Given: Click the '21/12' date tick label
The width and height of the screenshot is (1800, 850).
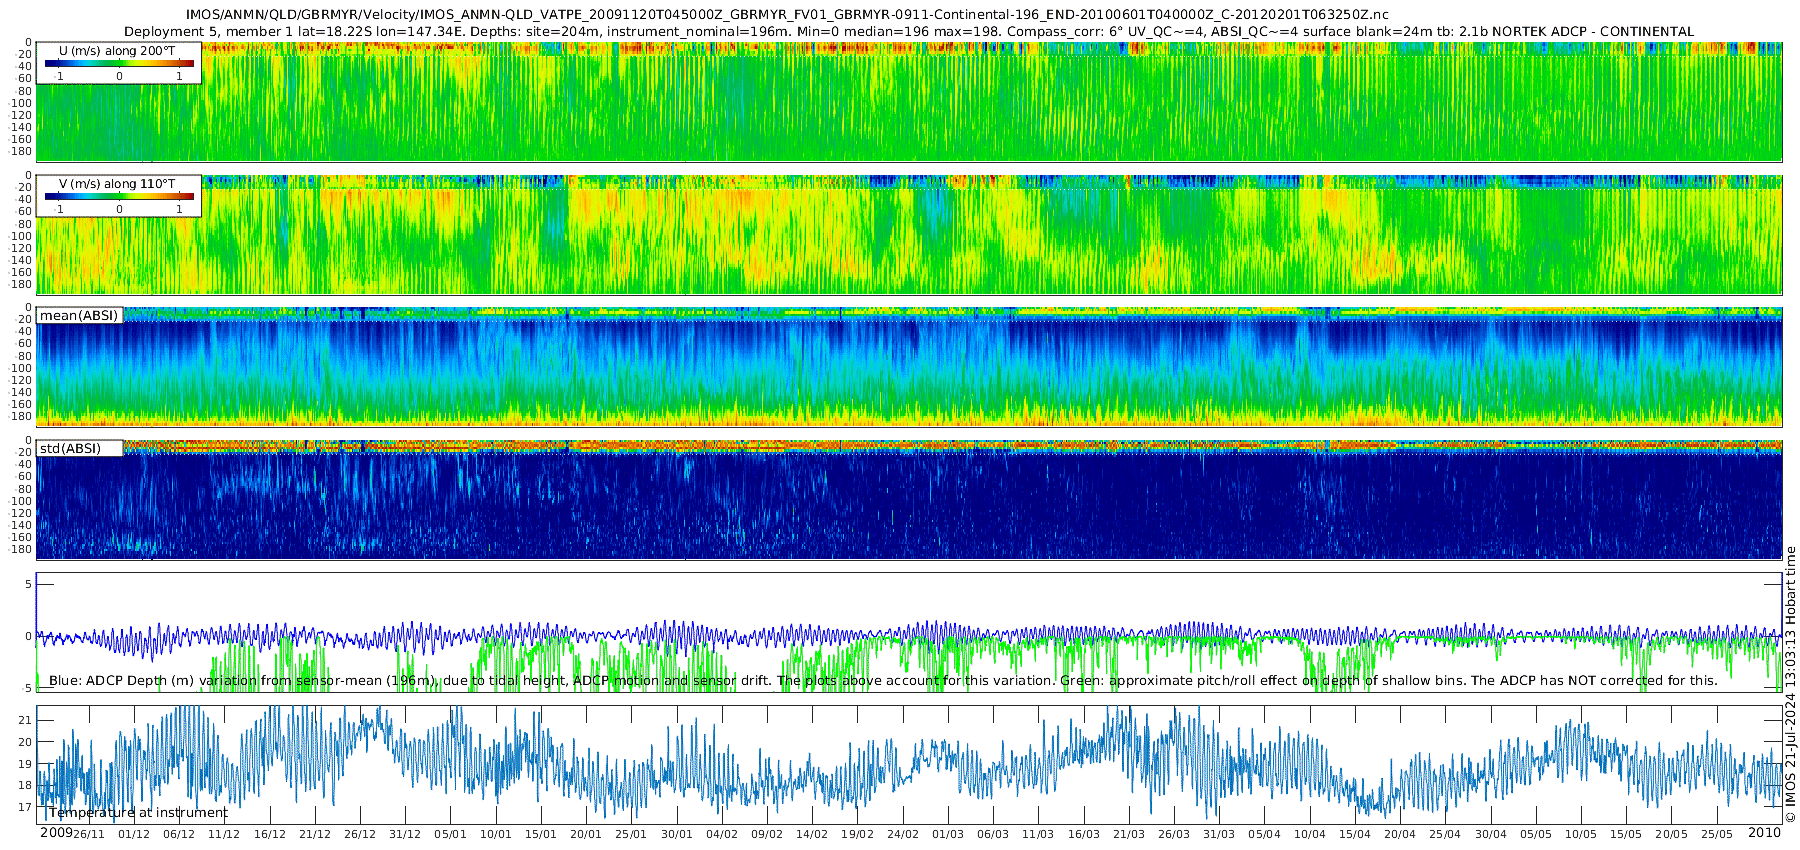Looking at the screenshot, I should pos(314,834).
